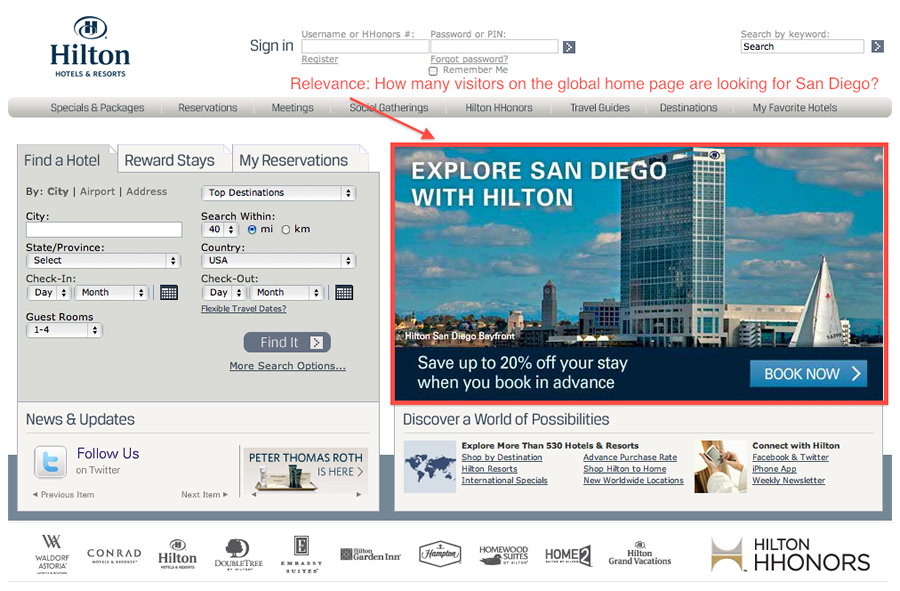Enable the Remember Me checkbox
The image size is (900, 591).
click(433, 71)
